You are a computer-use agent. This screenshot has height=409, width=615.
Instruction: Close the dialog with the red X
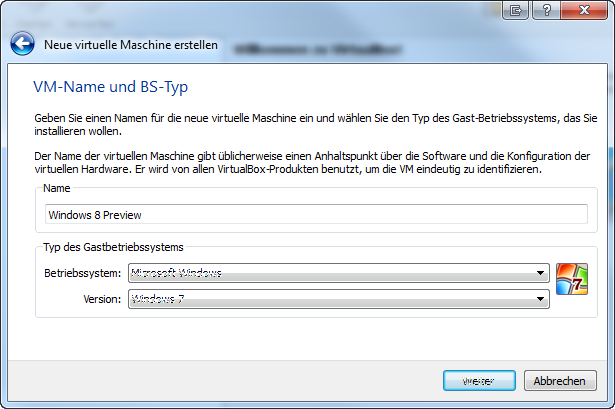(584, 10)
